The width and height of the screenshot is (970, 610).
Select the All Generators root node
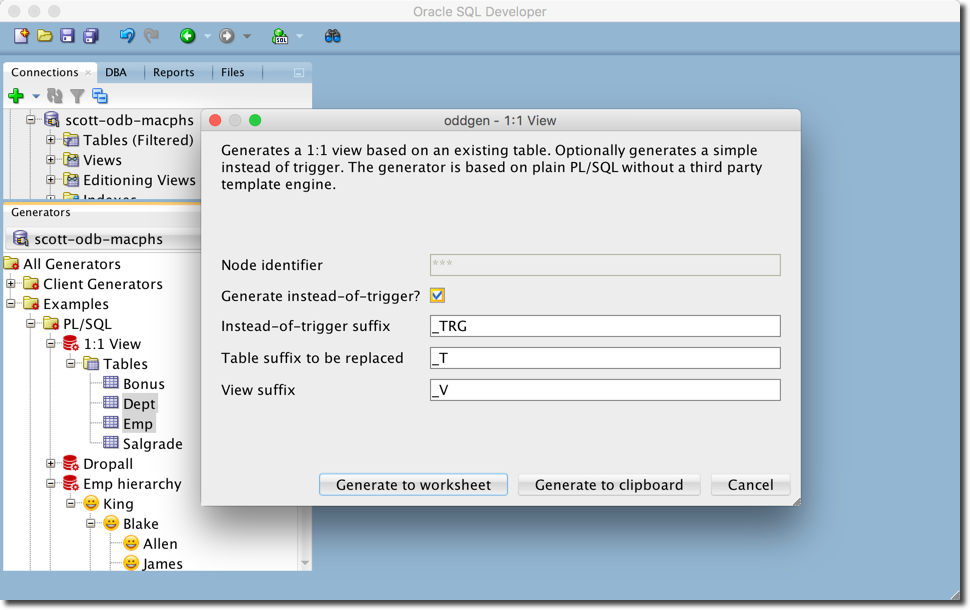click(x=72, y=264)
